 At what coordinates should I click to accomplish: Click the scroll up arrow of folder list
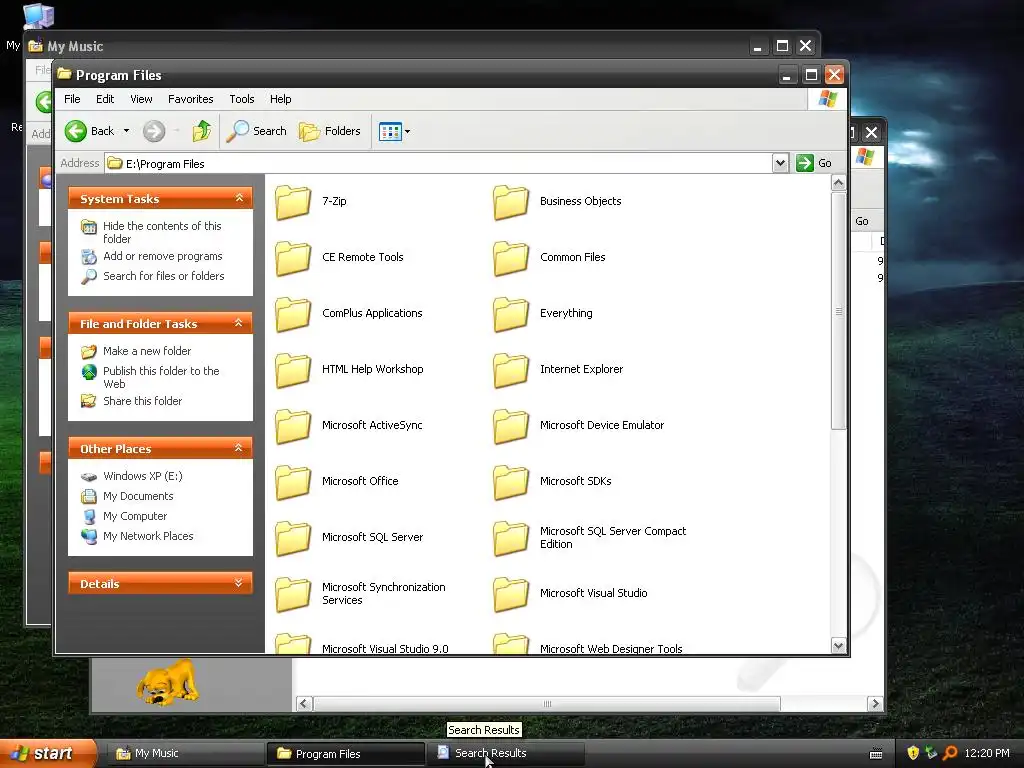tap(839, 184)
